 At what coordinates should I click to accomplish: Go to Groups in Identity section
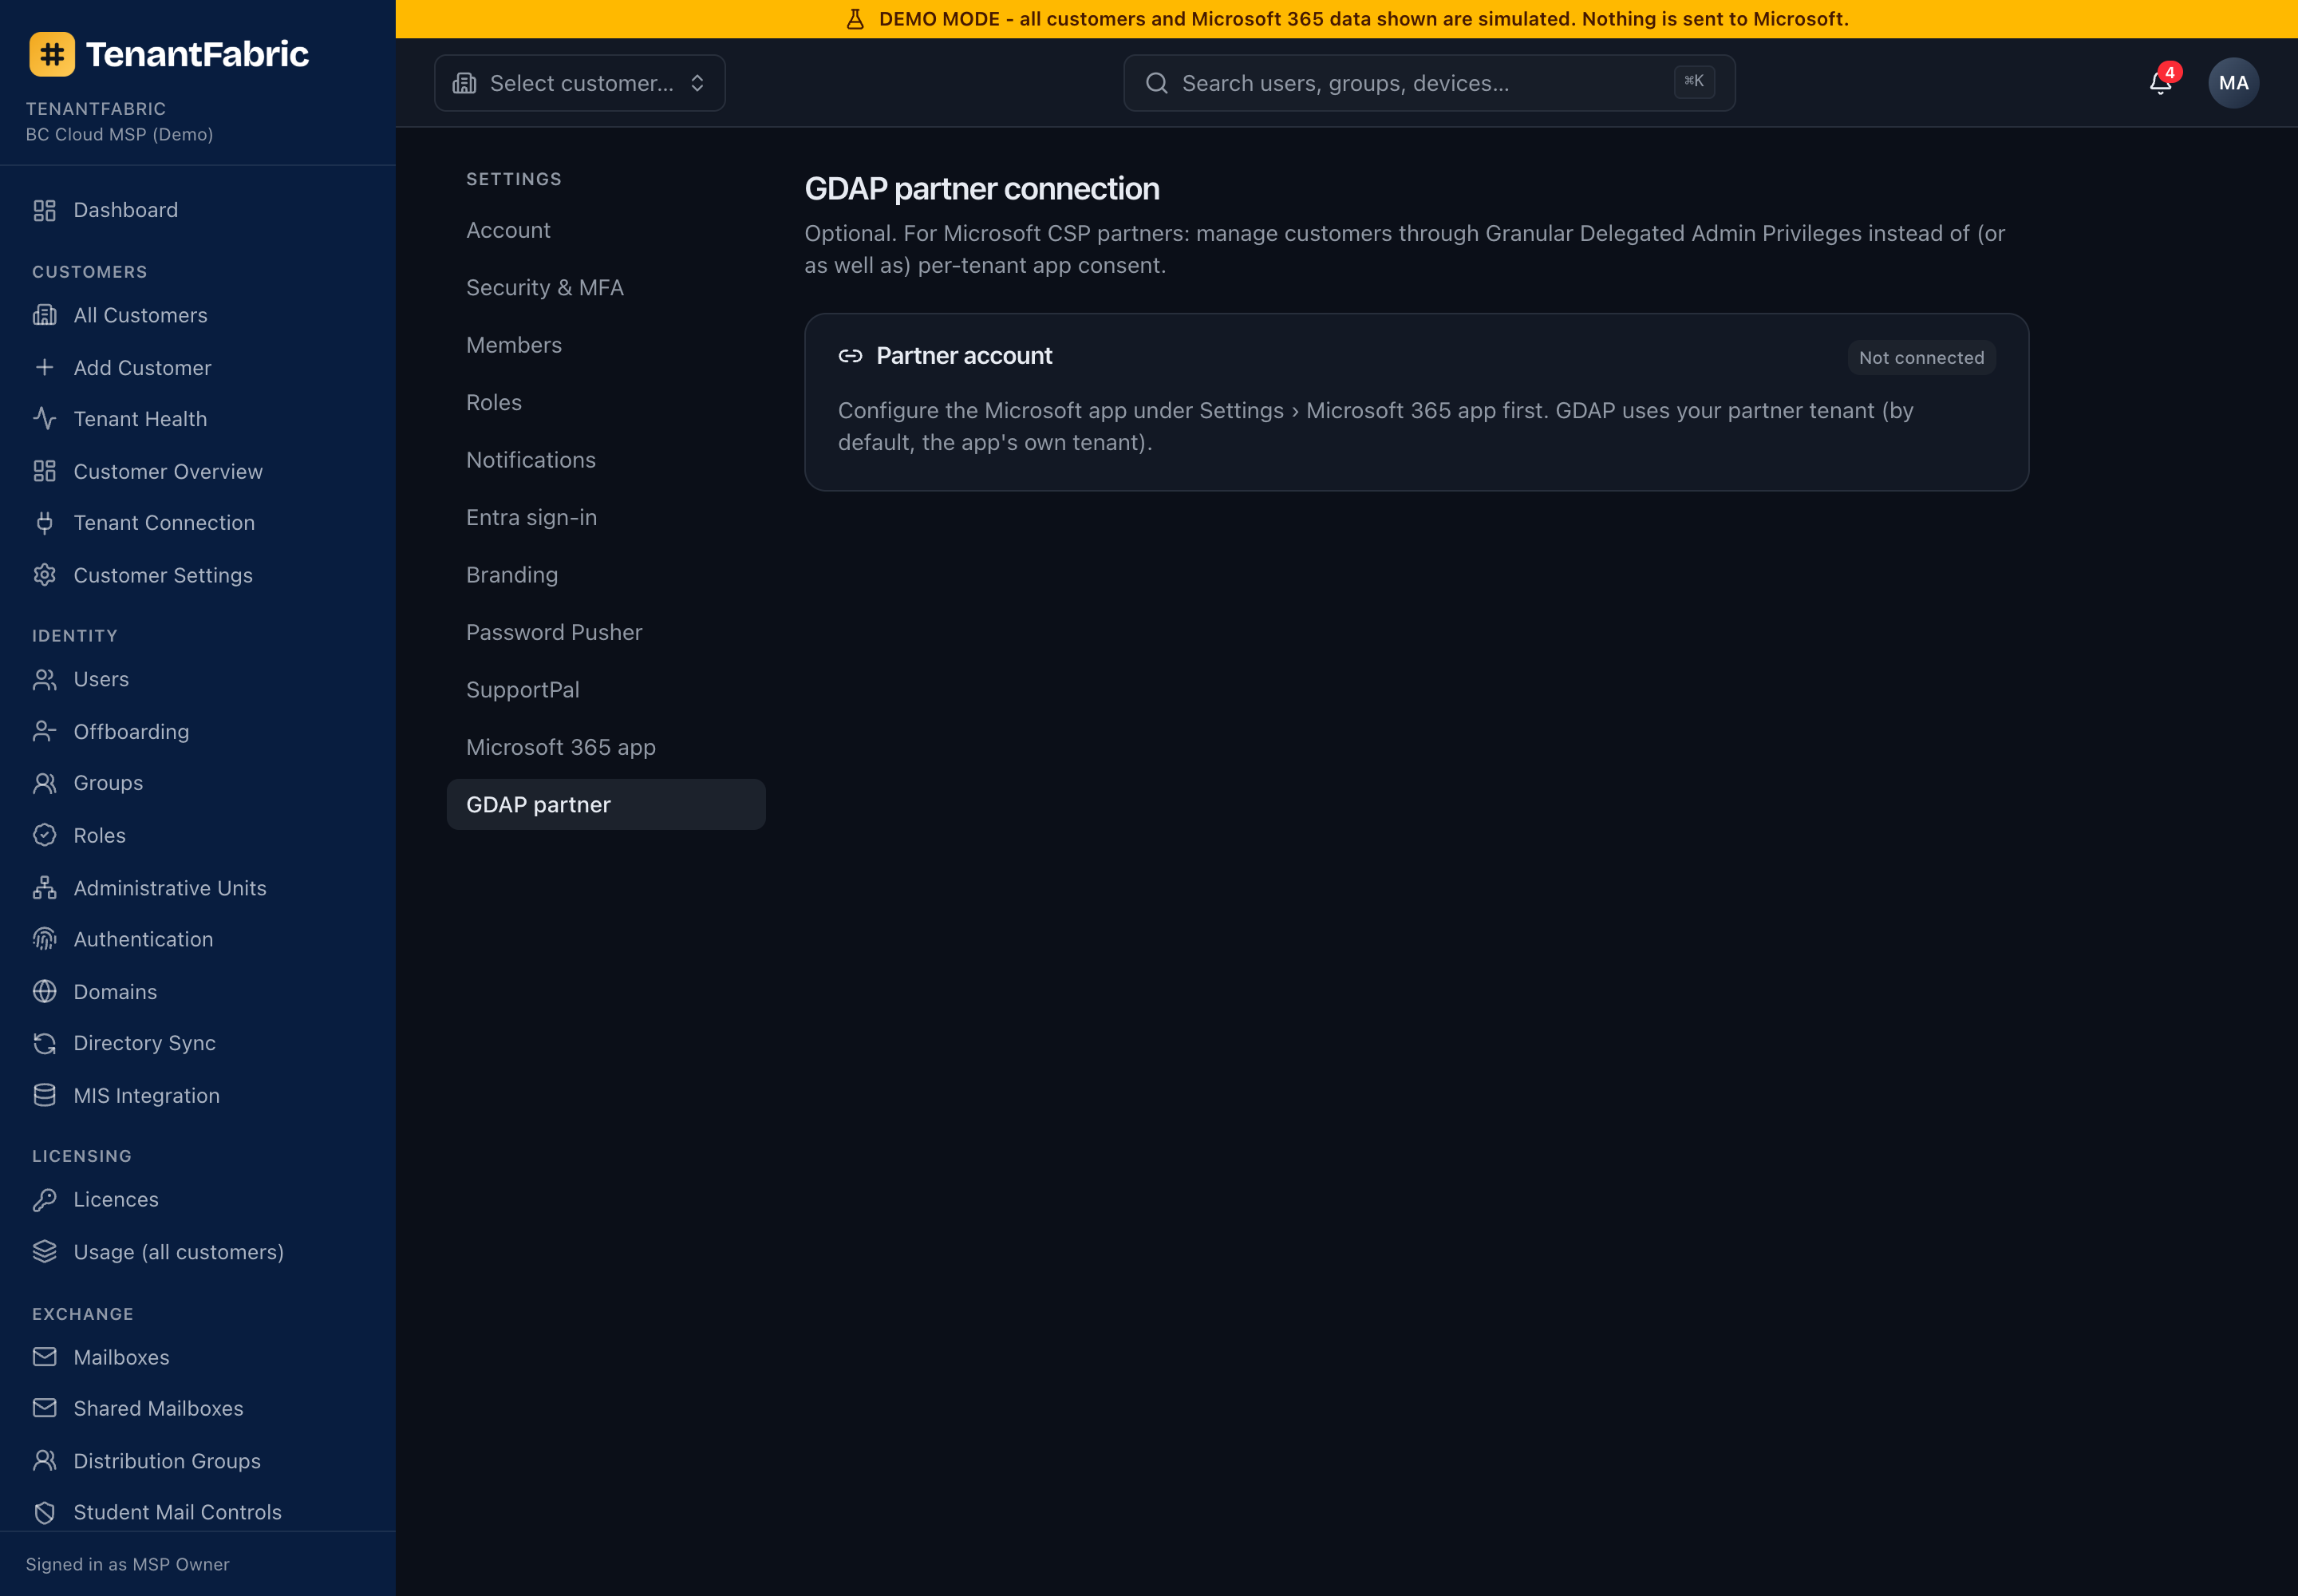198,783
